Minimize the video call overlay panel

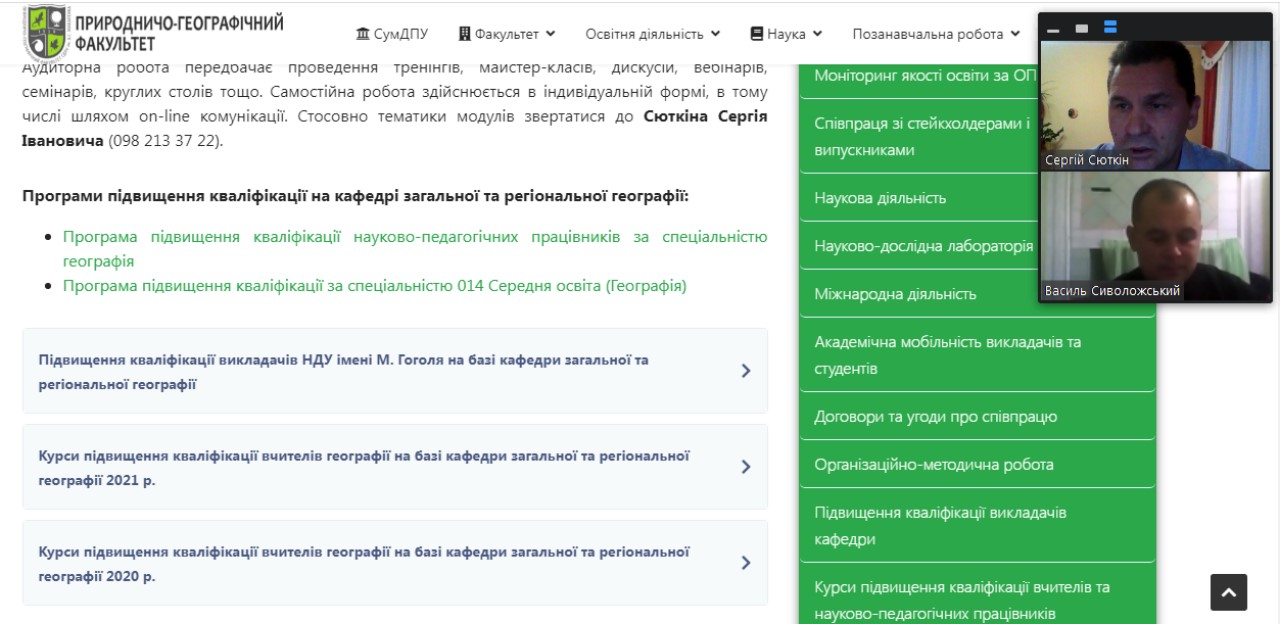pyautogui.click(x=1053, y=29)
